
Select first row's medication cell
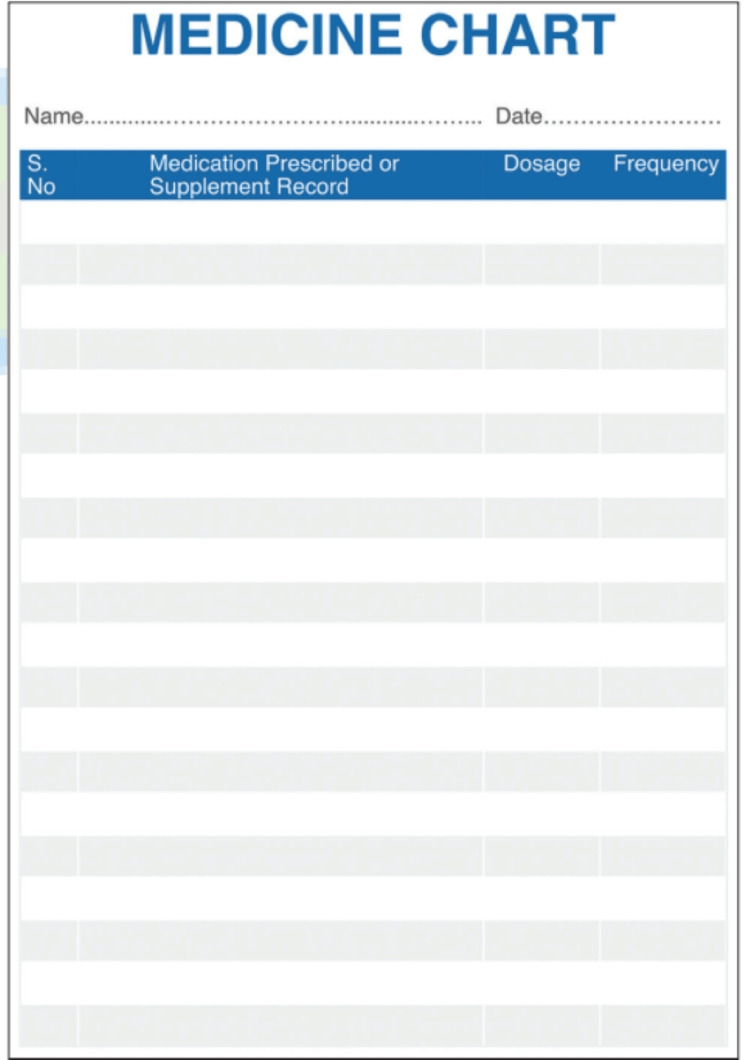click(281, 222)
